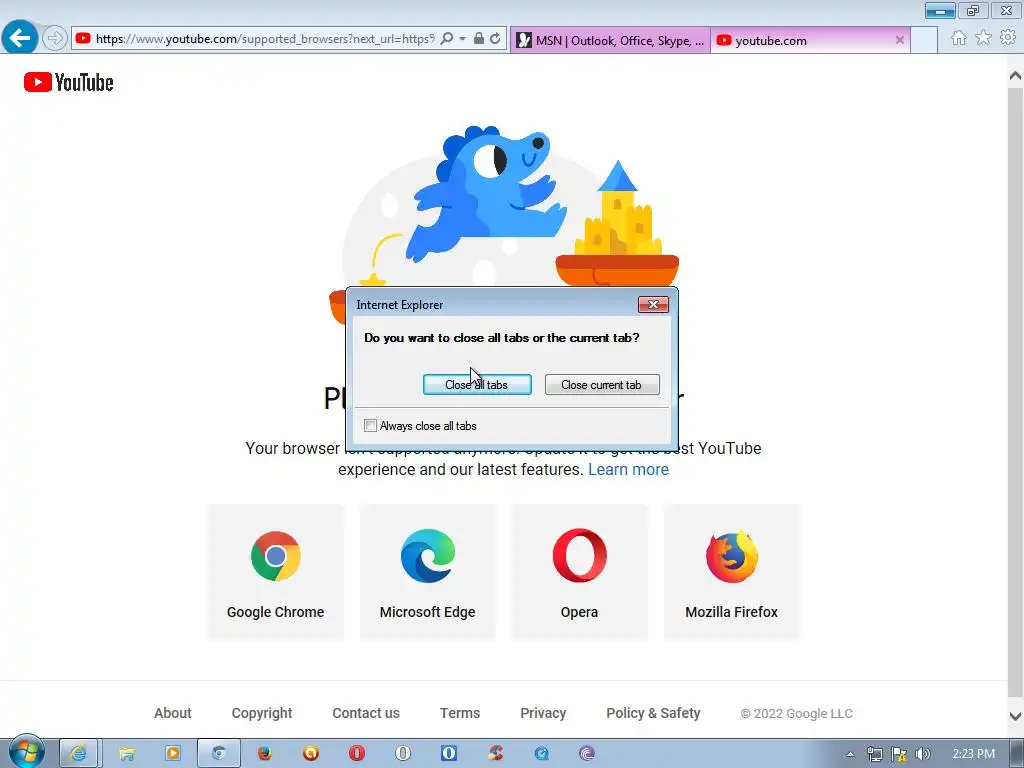
Task: Choose the Microsoft Edge browser card
Action: [x=428, y=572]
